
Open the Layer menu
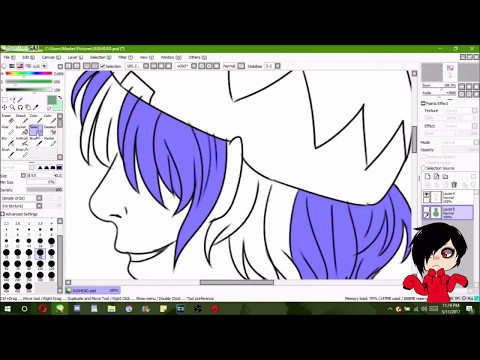[75, 57]
